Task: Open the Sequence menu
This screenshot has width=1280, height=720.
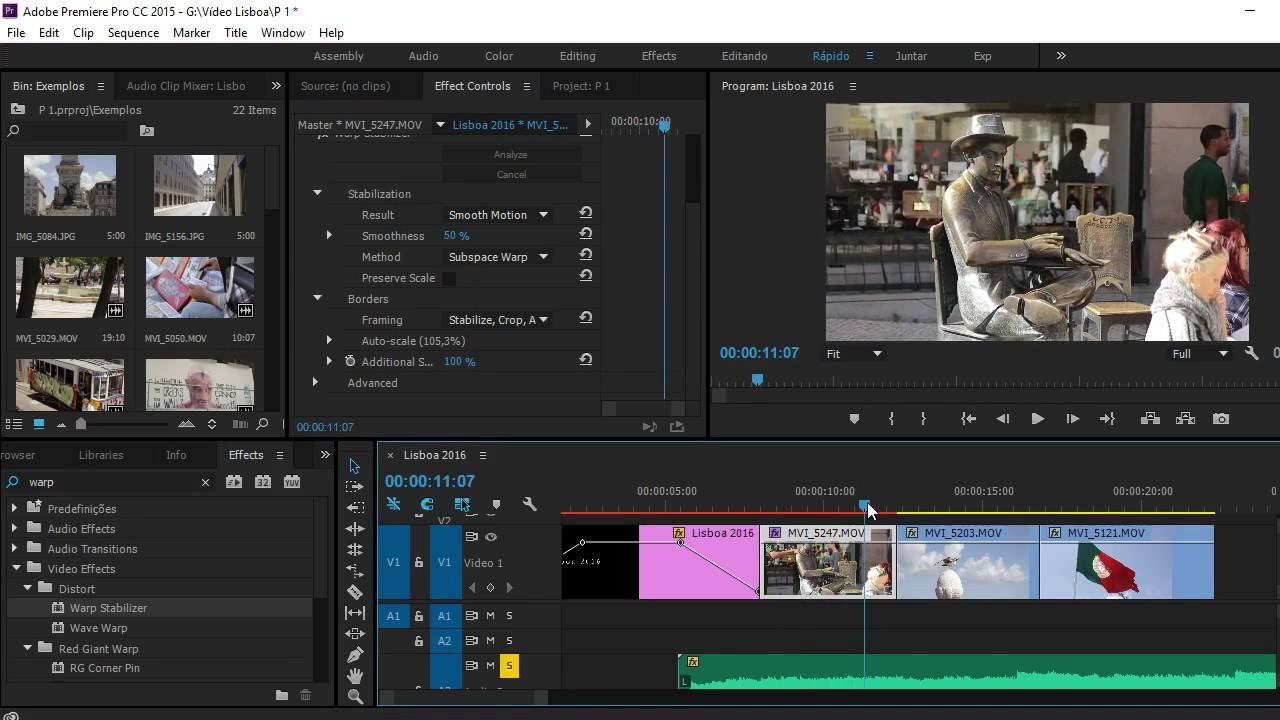Action: (x=133, y=33)
